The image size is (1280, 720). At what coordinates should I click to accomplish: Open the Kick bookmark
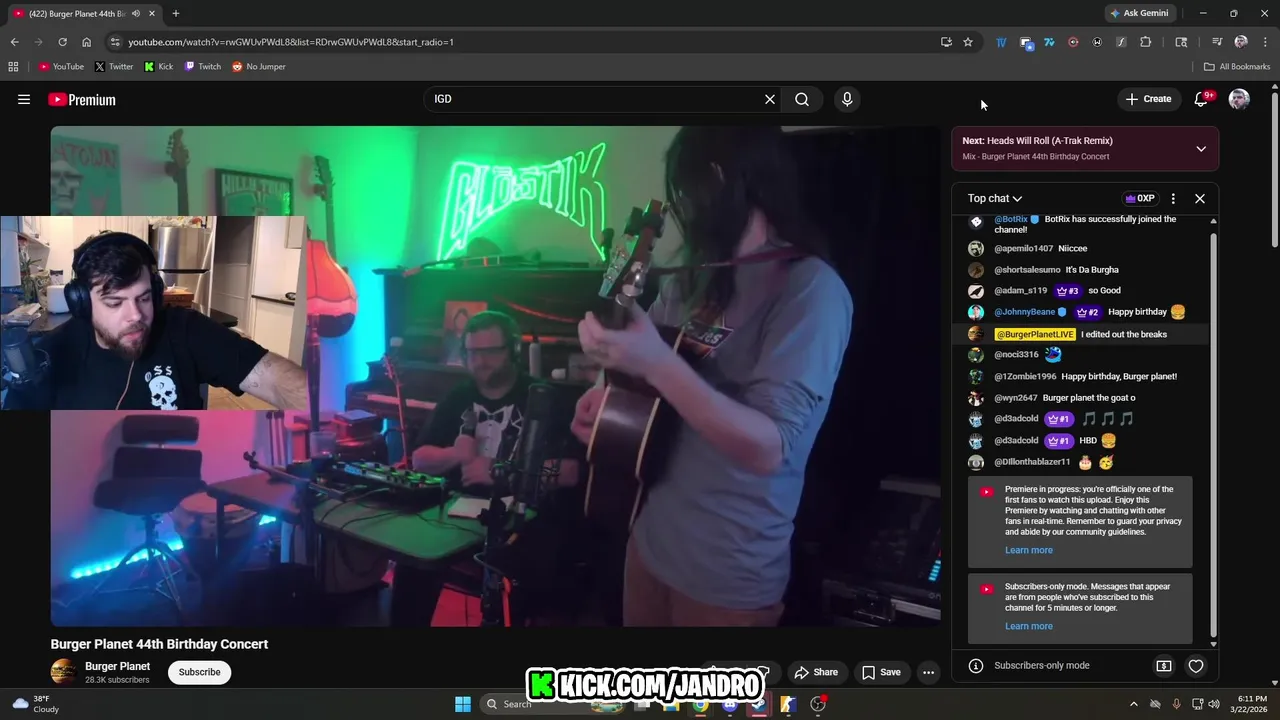pyautogui.click(x=158, y=67)
